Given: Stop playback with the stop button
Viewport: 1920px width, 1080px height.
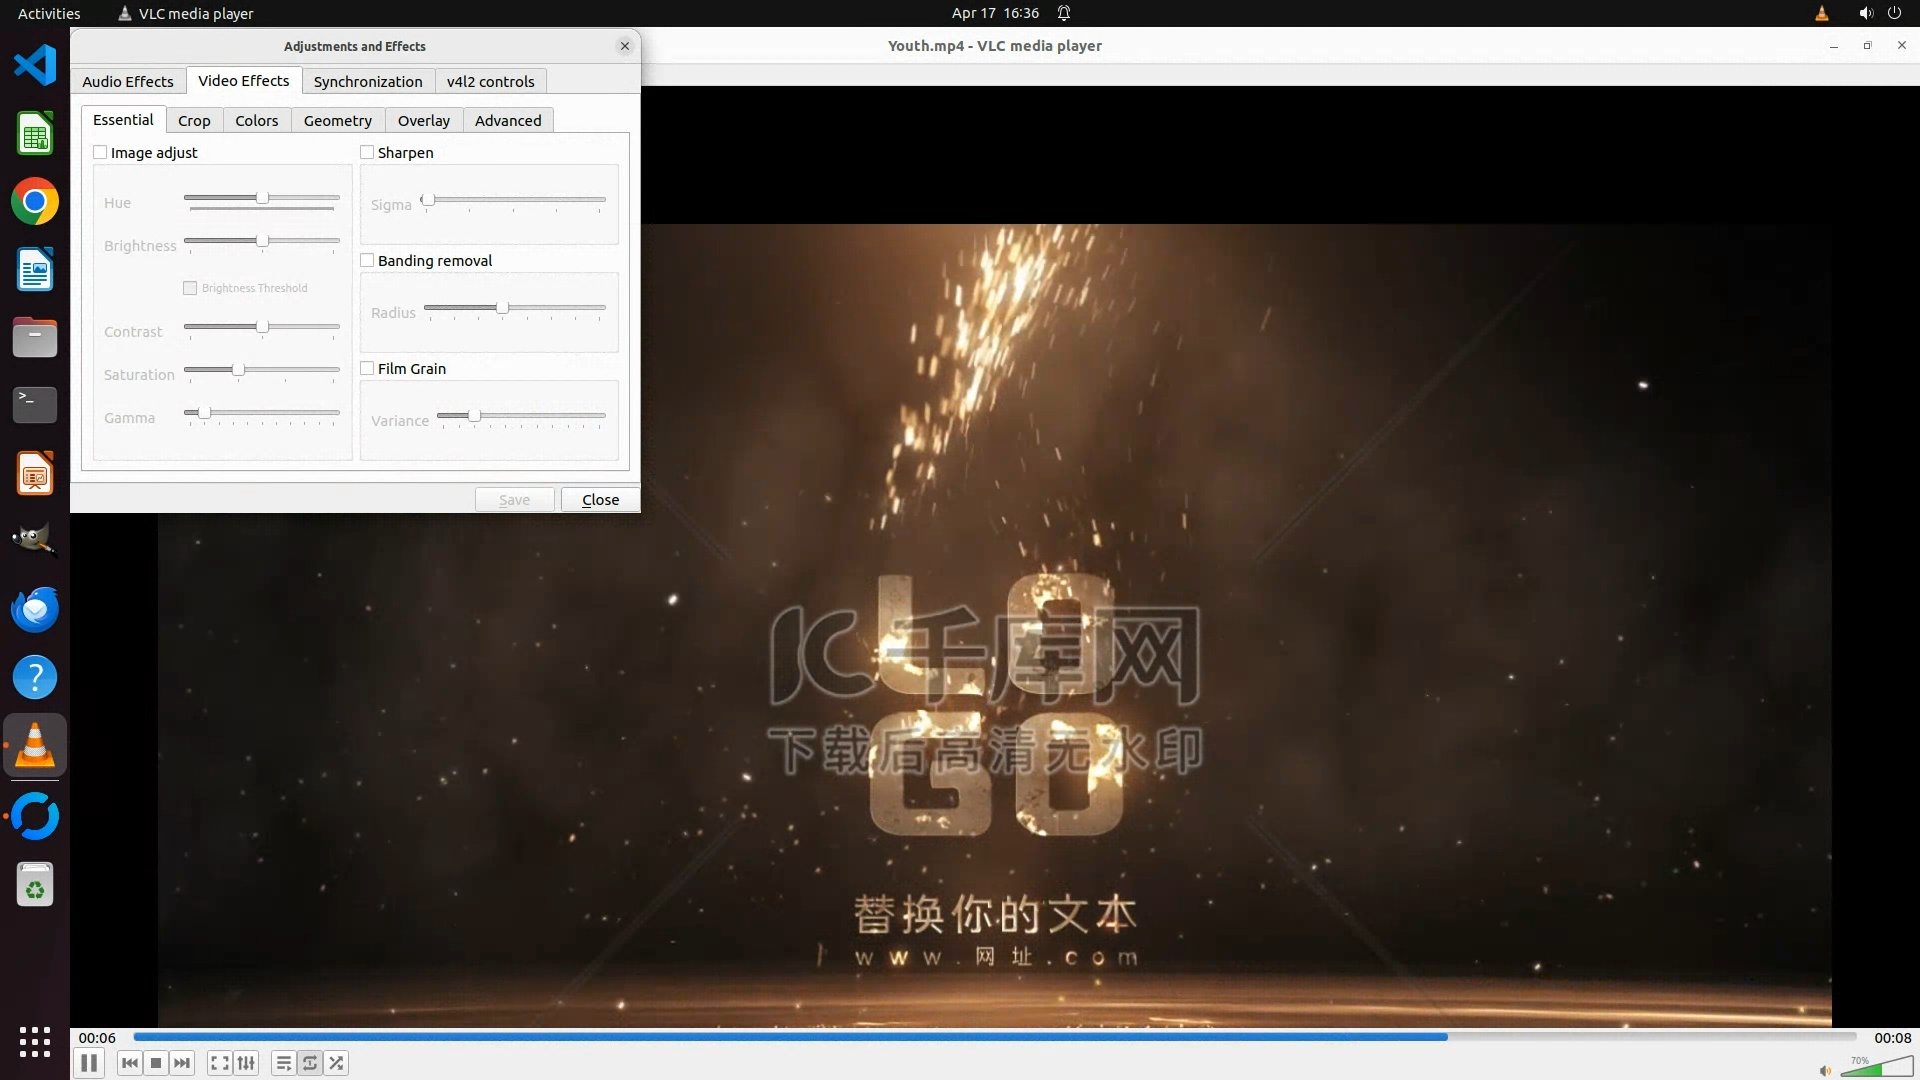Looking at the screenshot, I should pyautogui.click(x=156, y=1063).
